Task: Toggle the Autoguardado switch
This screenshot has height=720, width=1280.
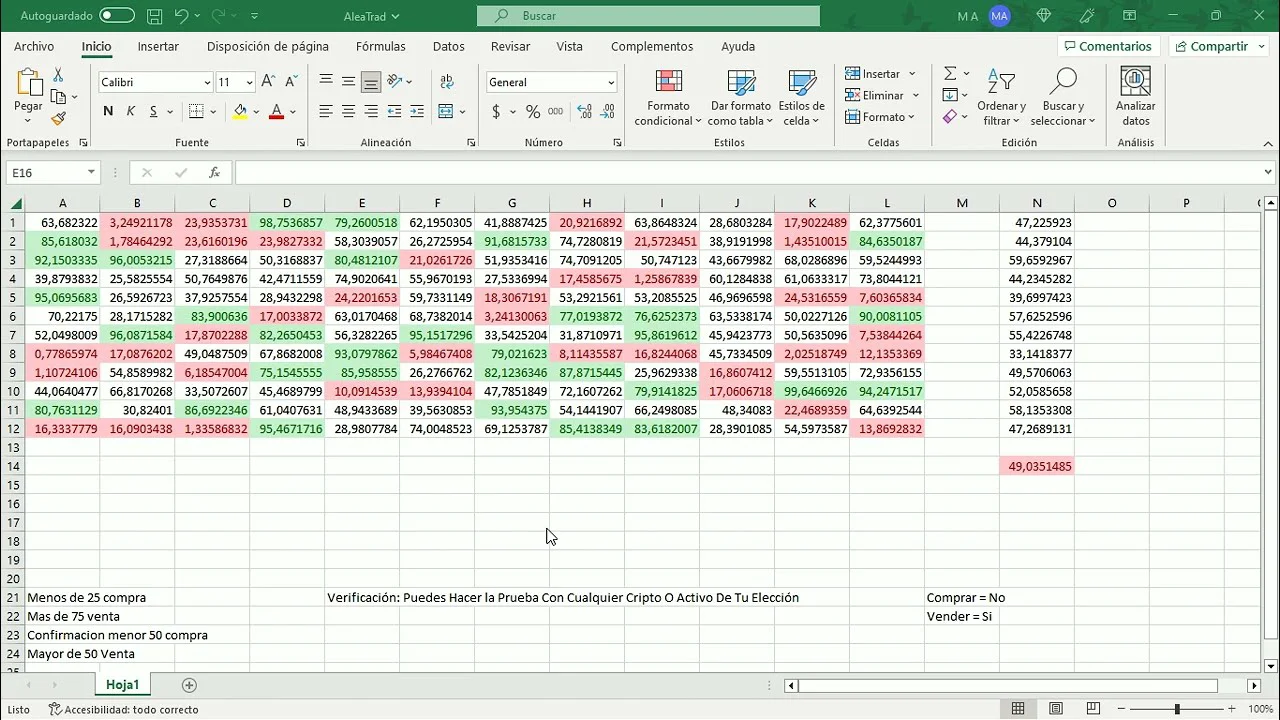Action: (x=117, y=16)
